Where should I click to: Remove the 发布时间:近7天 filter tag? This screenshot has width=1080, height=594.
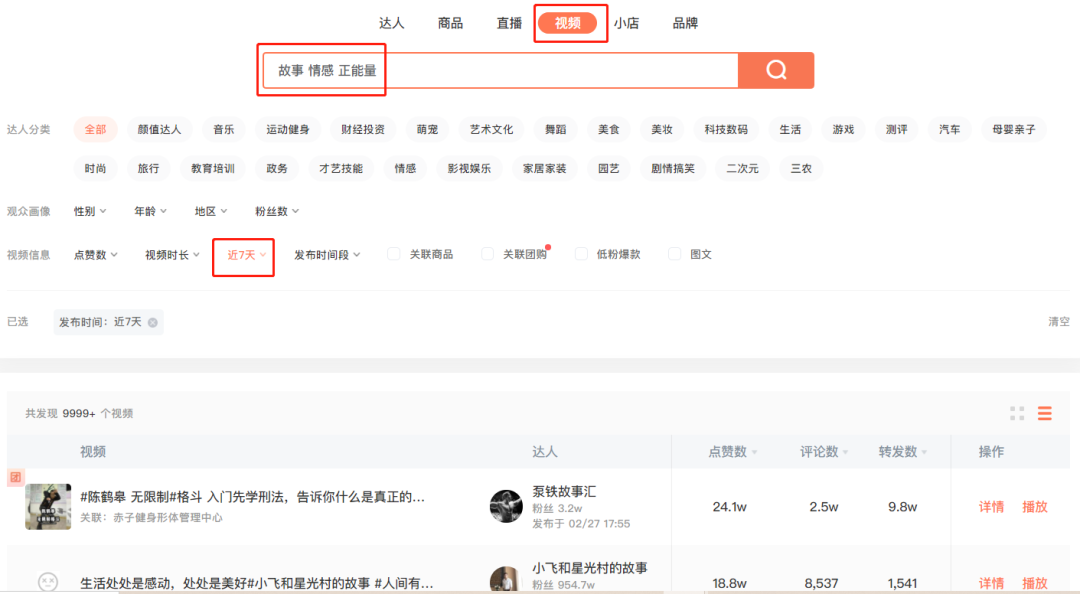click(153, 322)
